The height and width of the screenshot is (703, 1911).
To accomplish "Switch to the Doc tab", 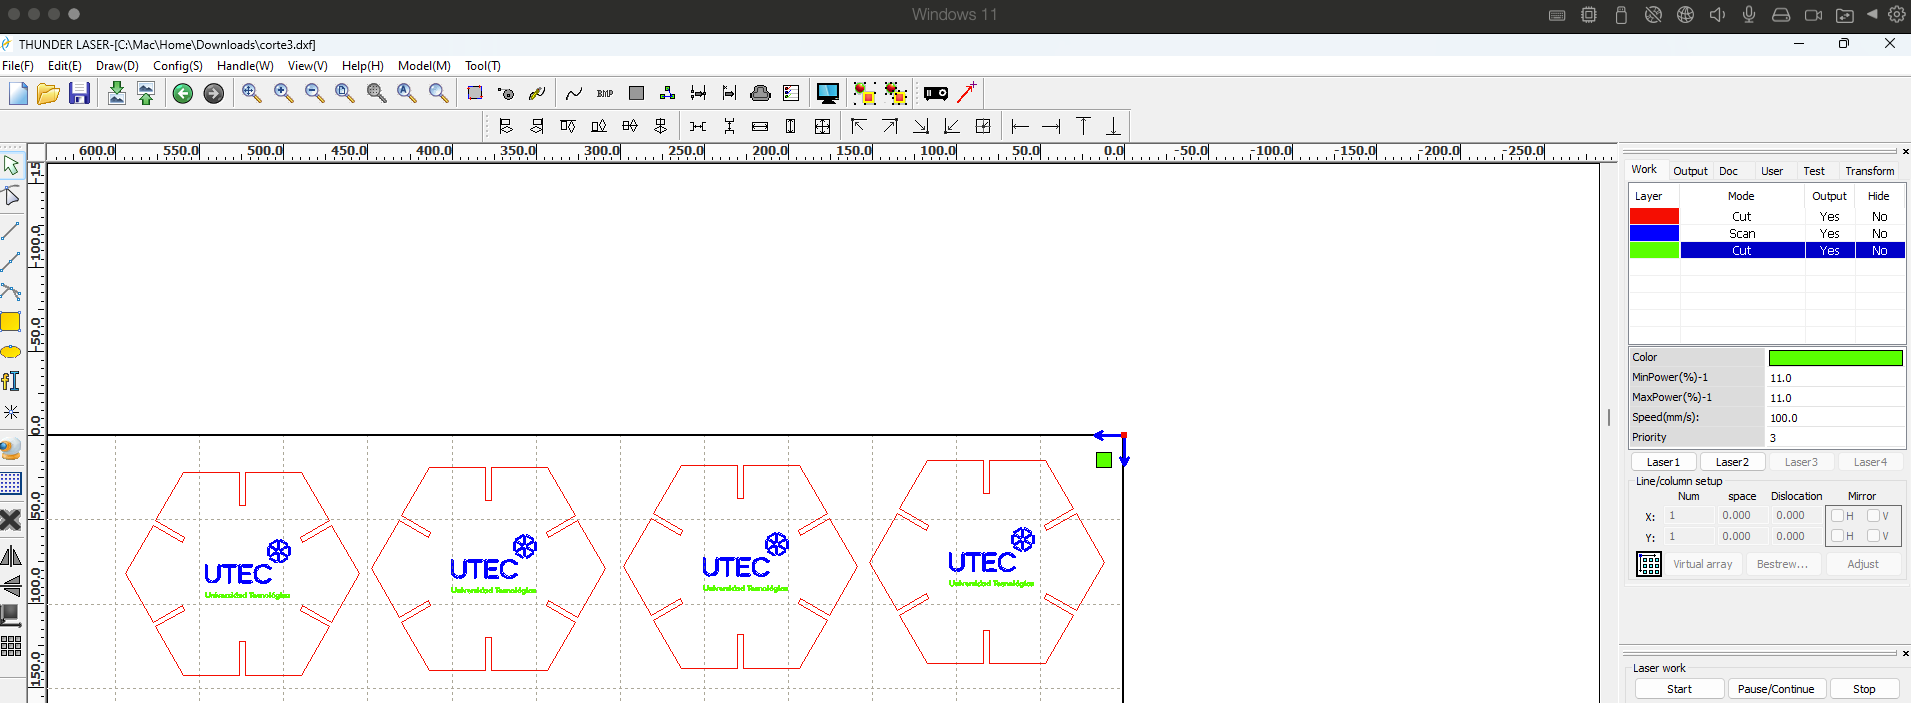I will pos(1728,171).
